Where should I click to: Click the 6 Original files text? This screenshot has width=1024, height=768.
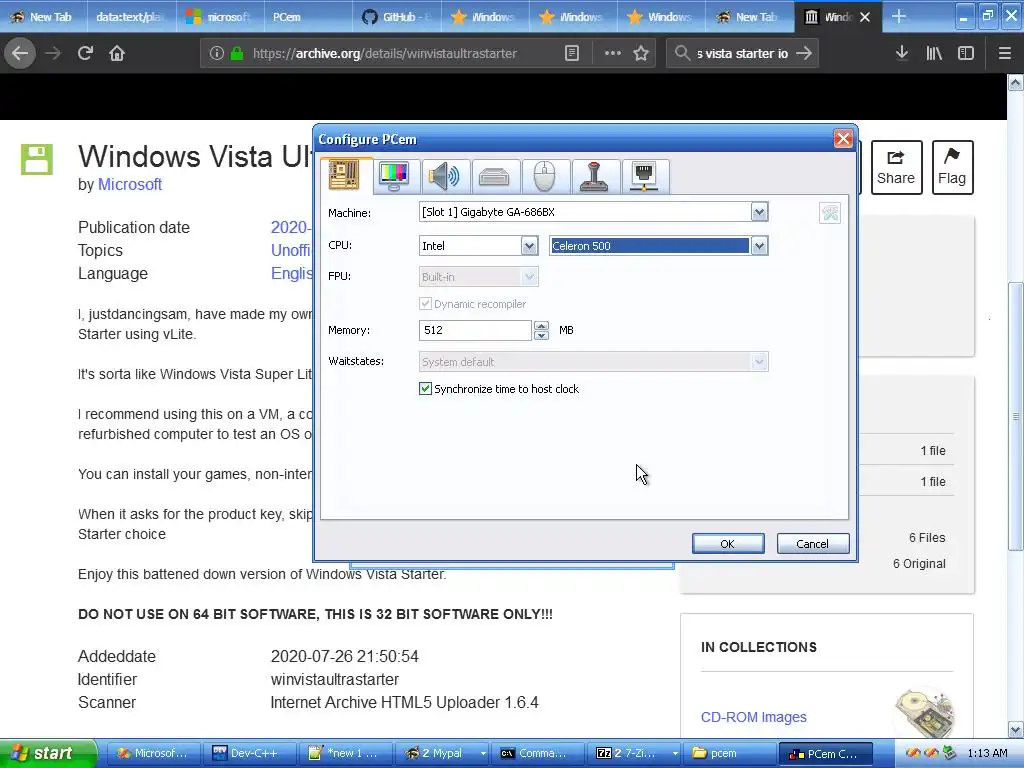[919, 564]
